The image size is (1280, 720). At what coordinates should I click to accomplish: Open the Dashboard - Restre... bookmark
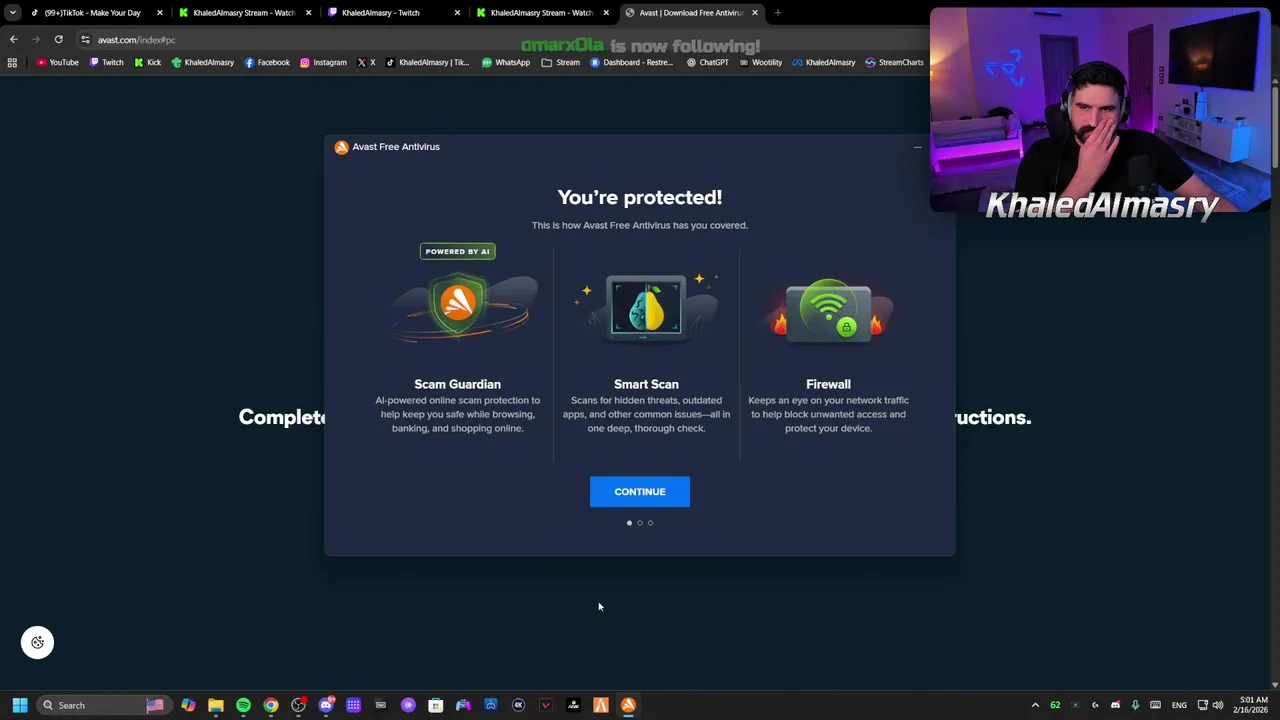pos(631,62)
